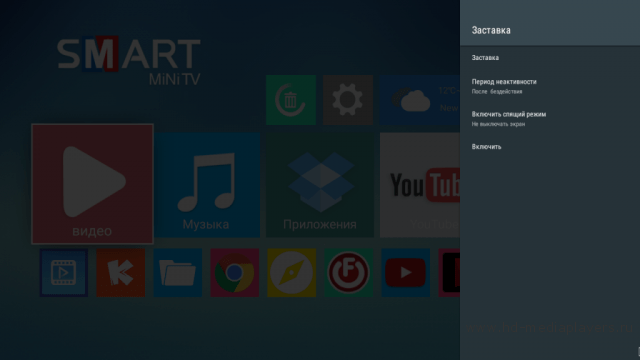Open the Приложения tile
The width and height of the screenshot is (640, 360).
coord(320,185)
